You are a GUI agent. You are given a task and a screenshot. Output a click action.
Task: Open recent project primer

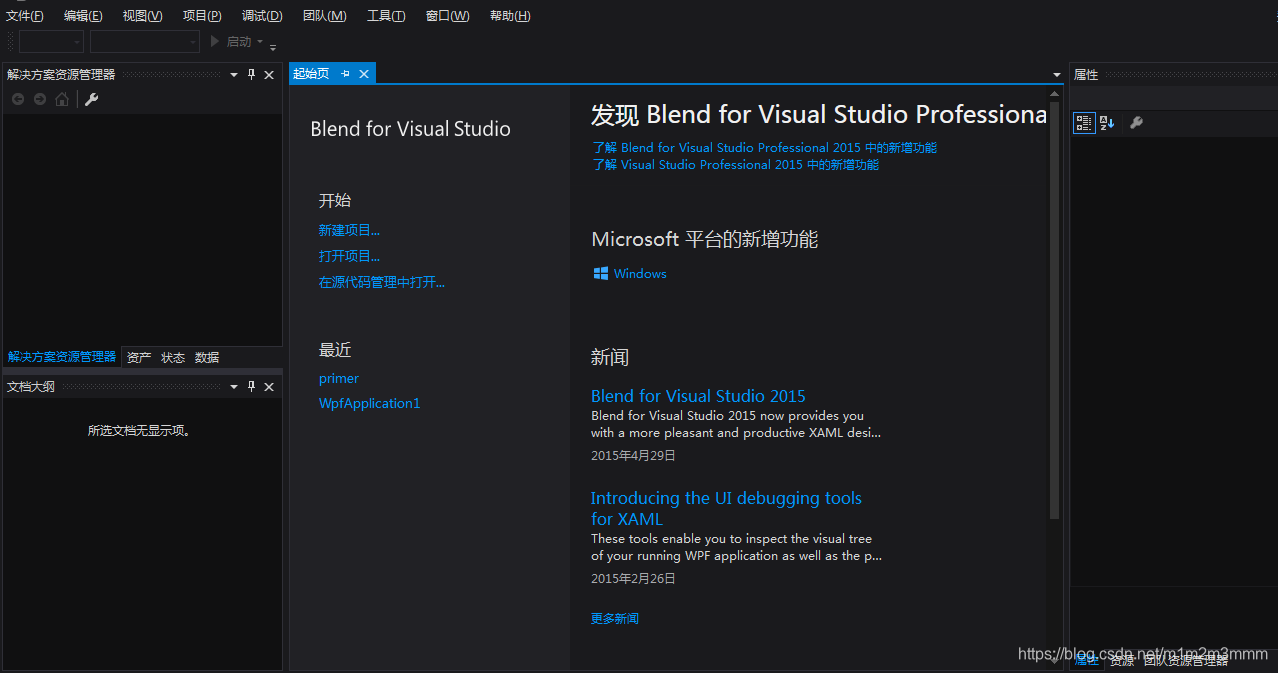(339, 378)
